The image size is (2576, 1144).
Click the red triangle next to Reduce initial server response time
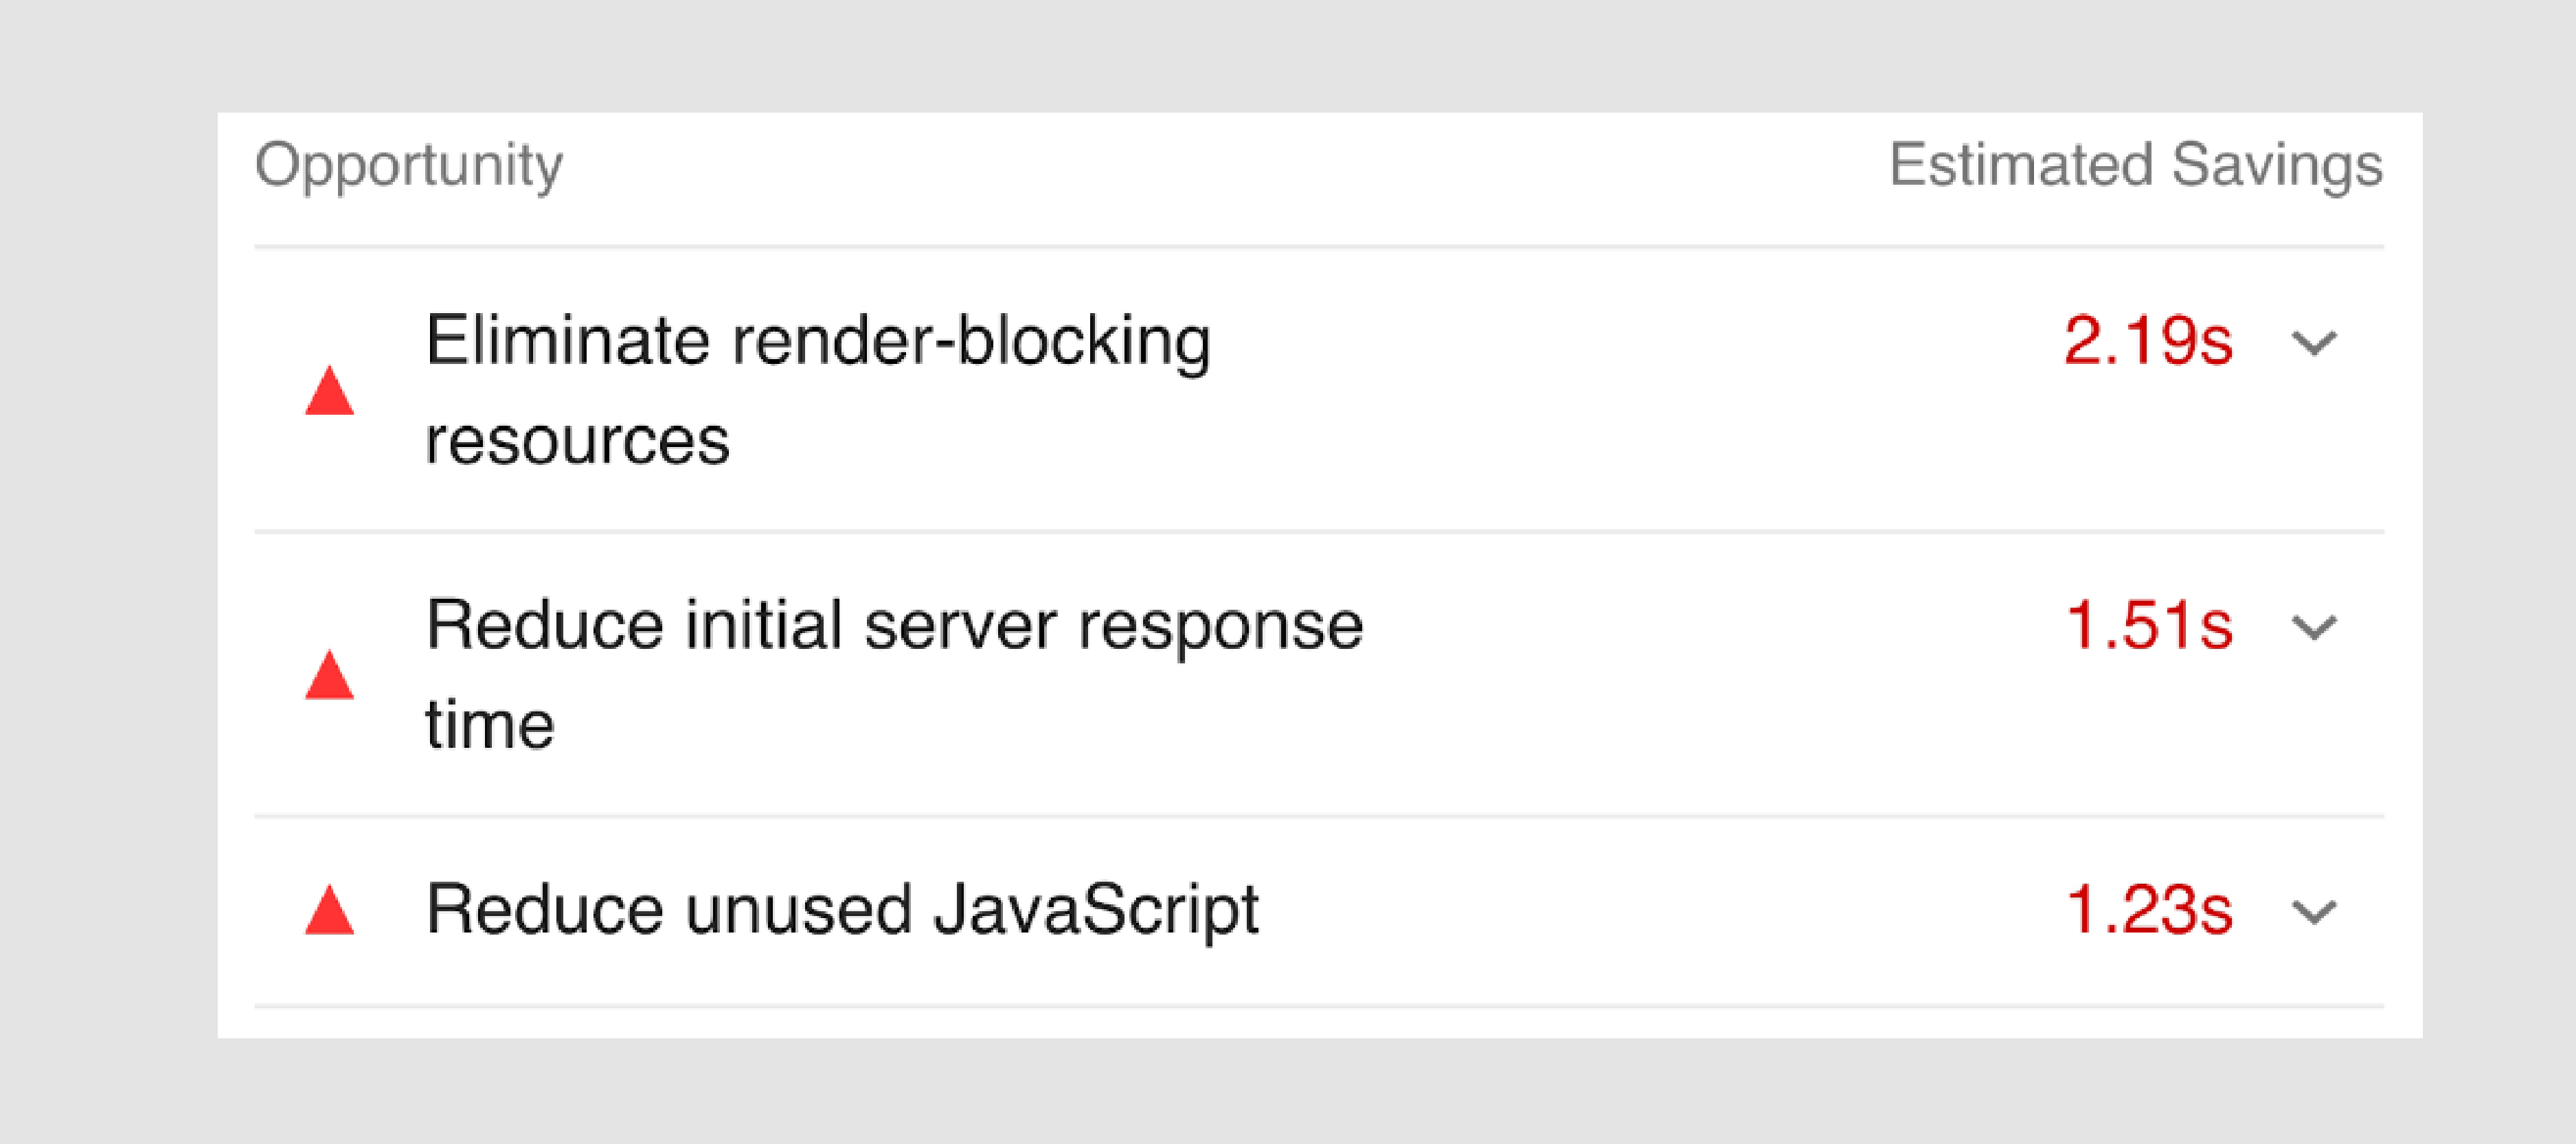[329, 675]
